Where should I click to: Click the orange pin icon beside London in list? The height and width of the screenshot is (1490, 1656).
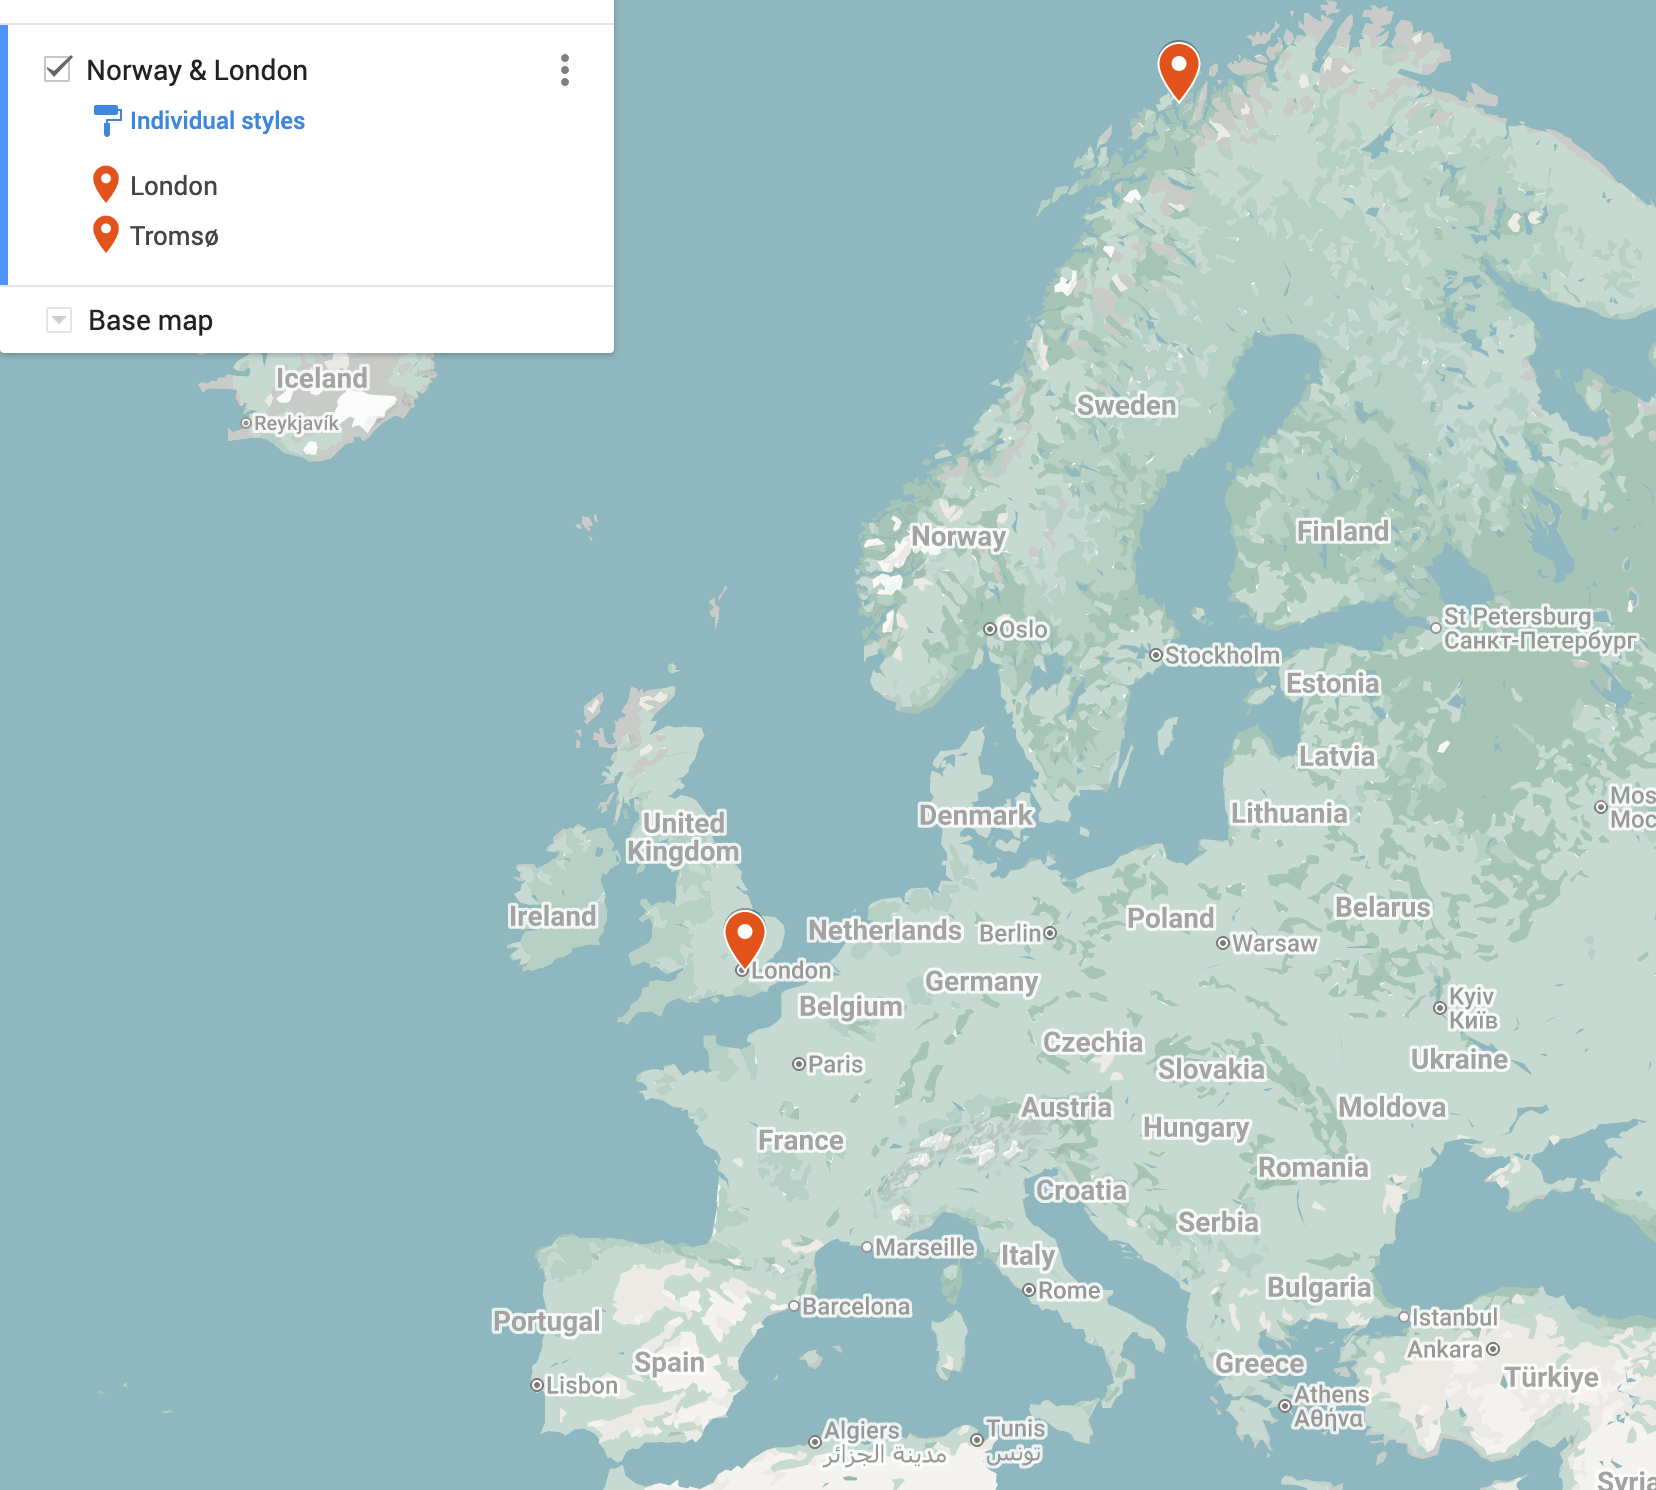tap(106, 185)
